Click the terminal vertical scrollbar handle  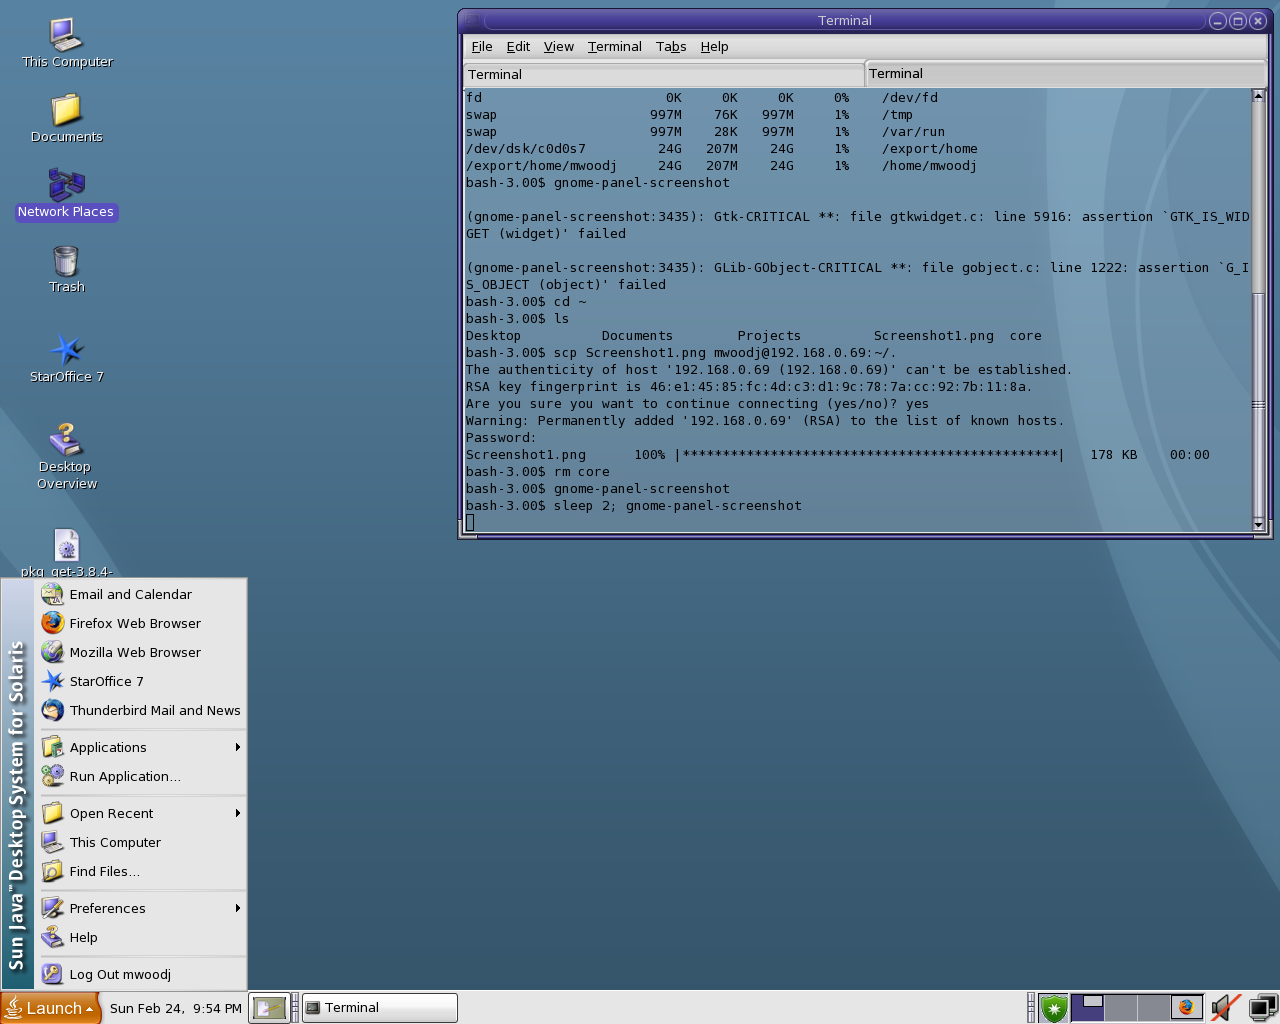[1258, 405]
